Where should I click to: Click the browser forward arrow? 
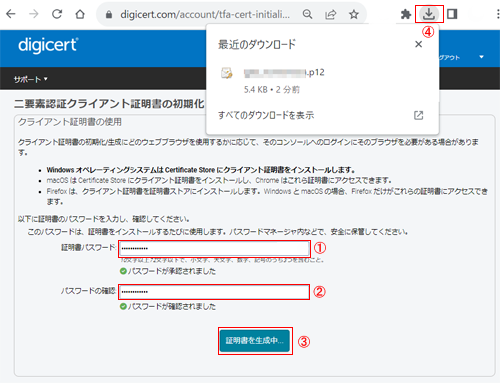(x=33, y=14)
